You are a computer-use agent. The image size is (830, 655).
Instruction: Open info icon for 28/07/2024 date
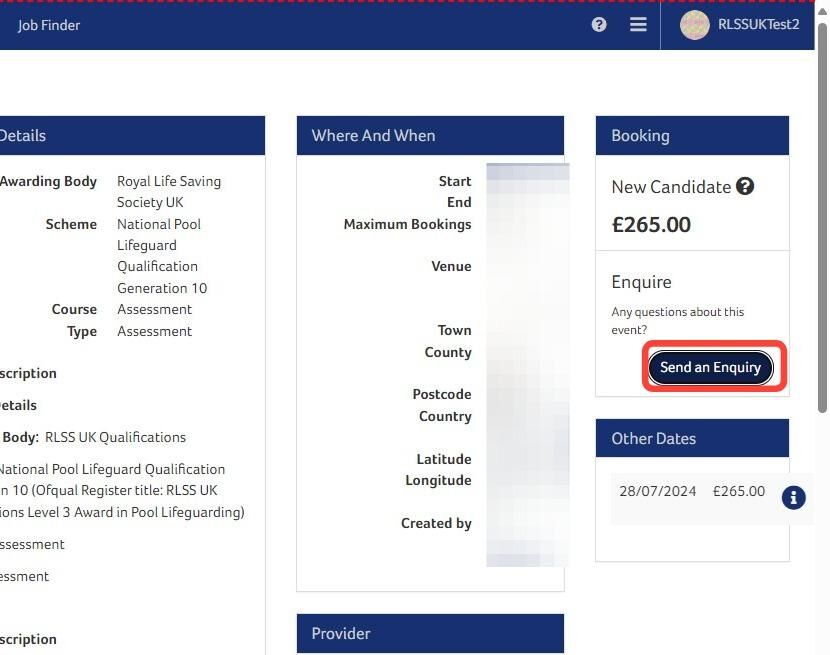(793, 498)
